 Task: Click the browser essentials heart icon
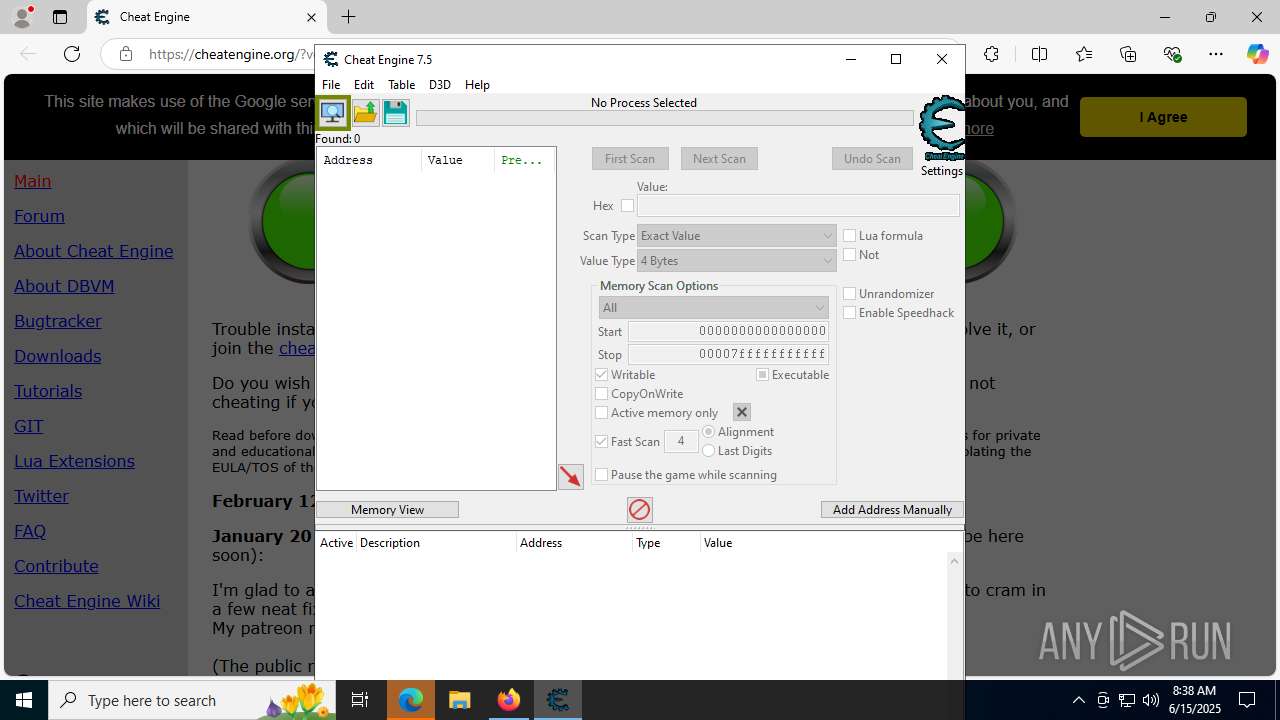[x=1172, y=54]
